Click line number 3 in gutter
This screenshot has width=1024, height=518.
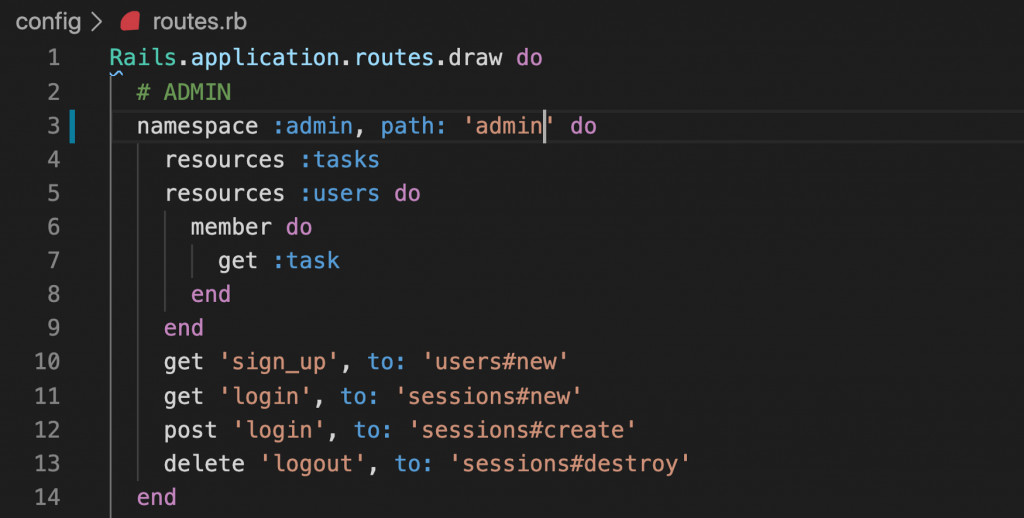point(54,125)
